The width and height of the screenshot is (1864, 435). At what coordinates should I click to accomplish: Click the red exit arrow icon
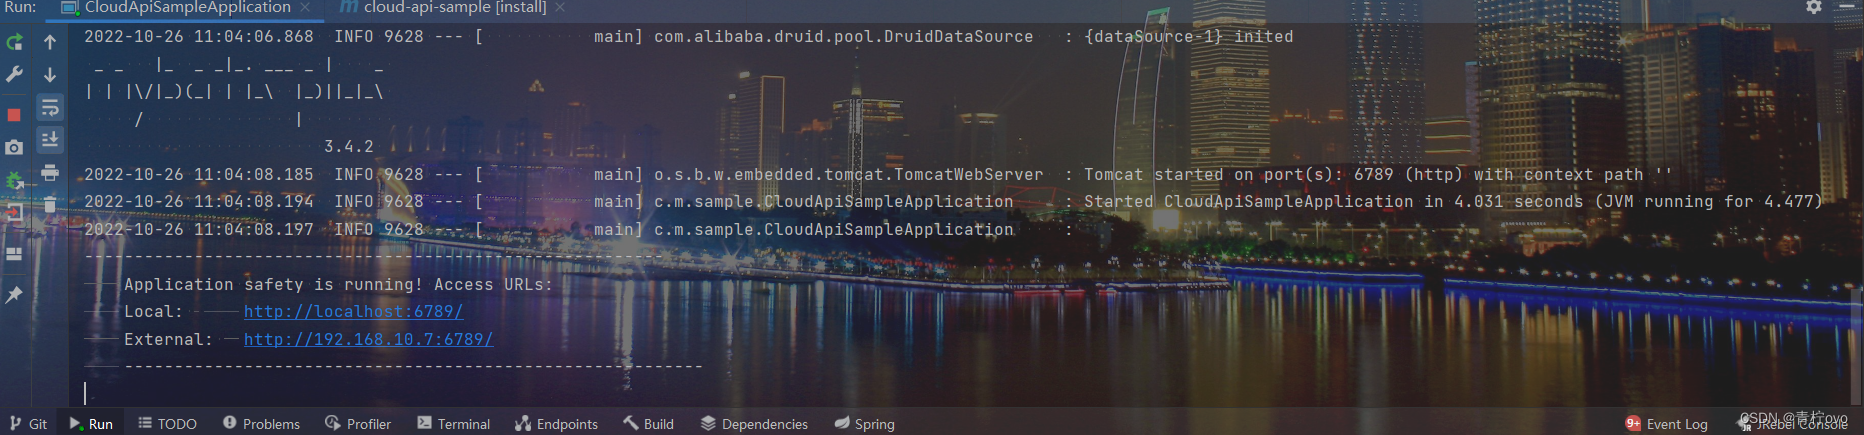14,213
